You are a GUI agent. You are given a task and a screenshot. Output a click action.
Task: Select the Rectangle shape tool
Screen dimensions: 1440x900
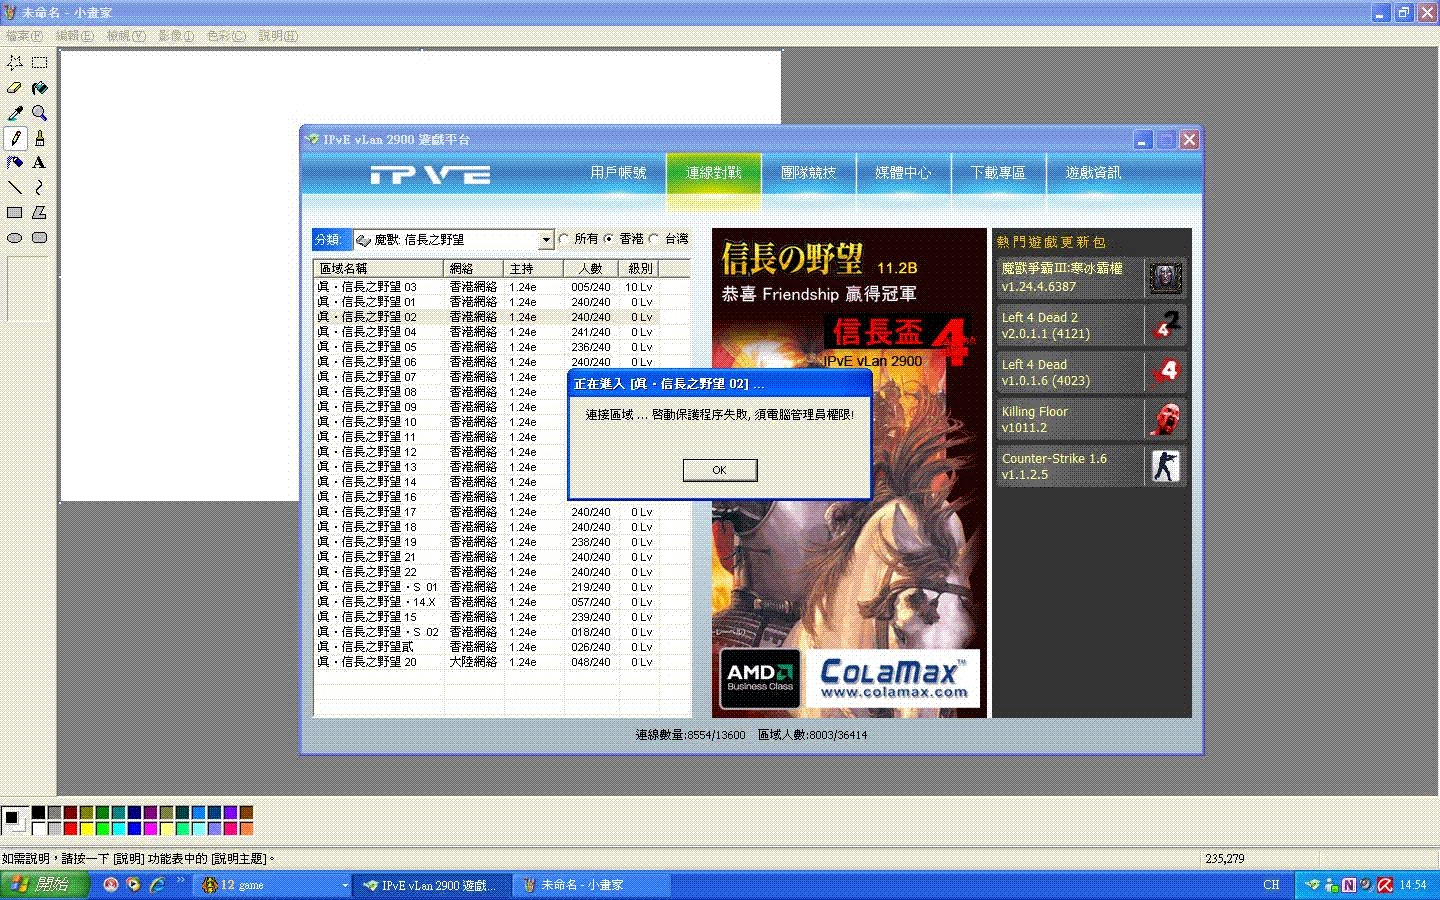pyautogui.click(x=15, y=213)
